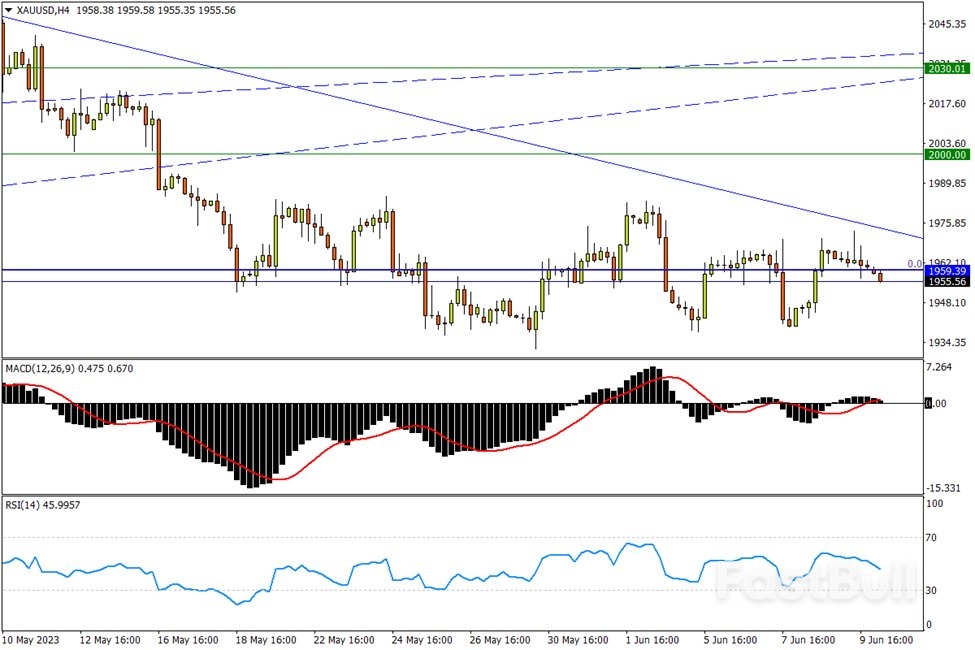This screenshot has width=975, height=650.
Task: Select the green 2000.00 price label
Action: coord(946,155)
